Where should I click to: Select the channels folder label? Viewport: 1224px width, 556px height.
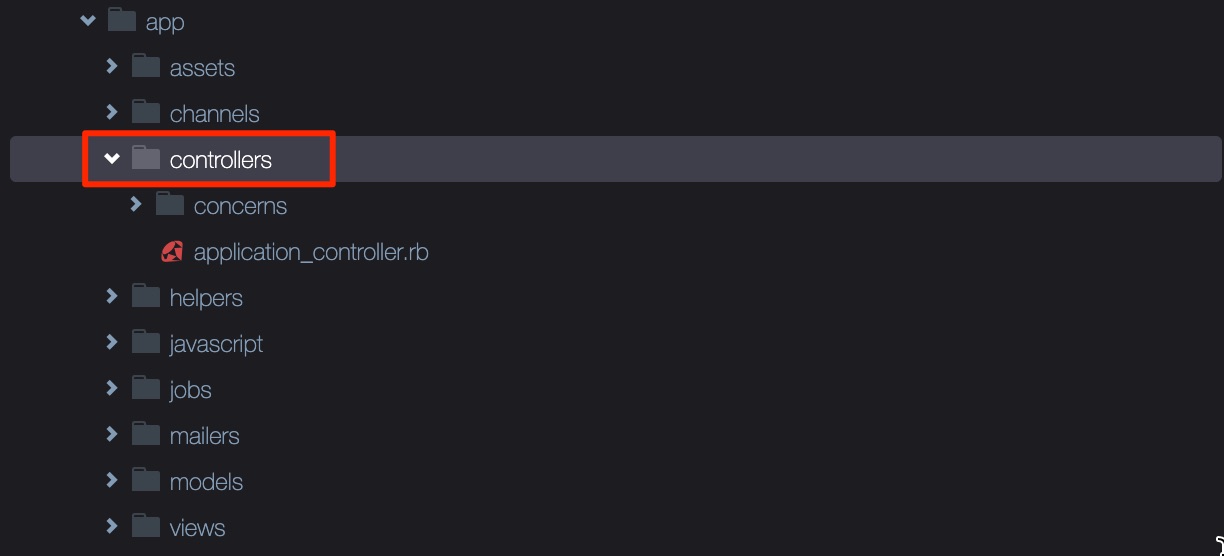coord(214,114)
